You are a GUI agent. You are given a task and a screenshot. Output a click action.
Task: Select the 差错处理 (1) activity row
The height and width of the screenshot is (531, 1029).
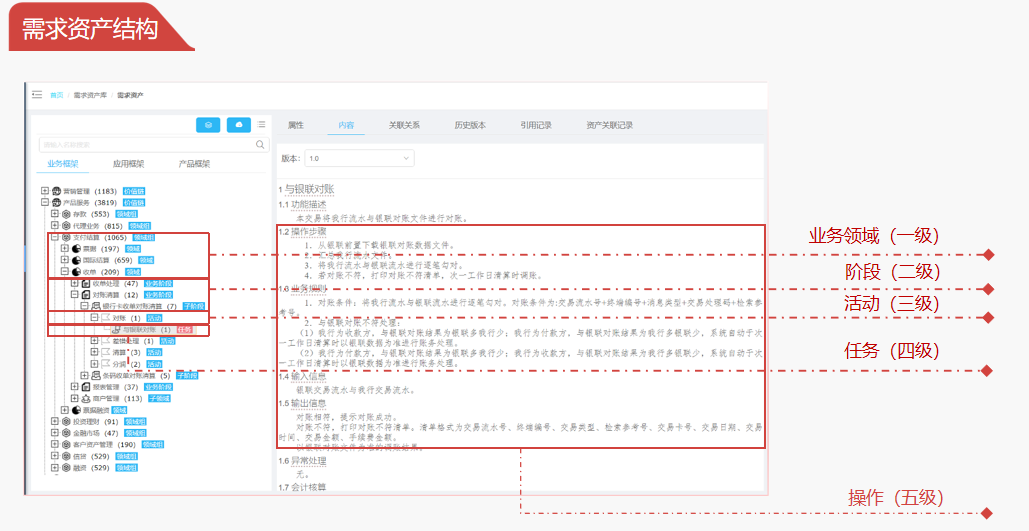coord(133,341)
